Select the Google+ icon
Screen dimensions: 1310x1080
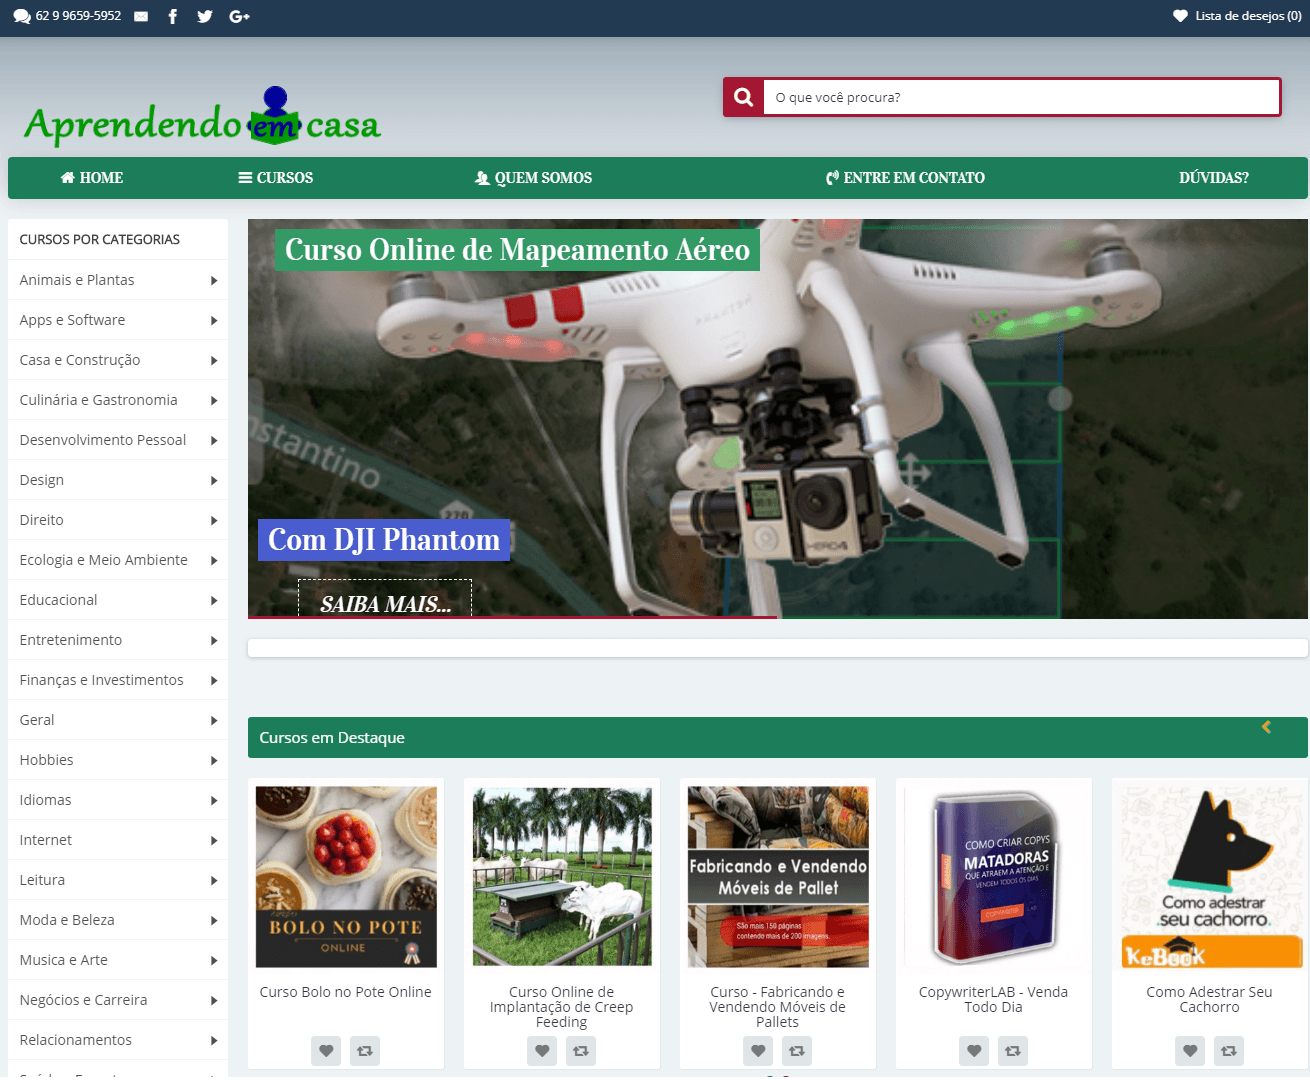click(x=239, y=16)
